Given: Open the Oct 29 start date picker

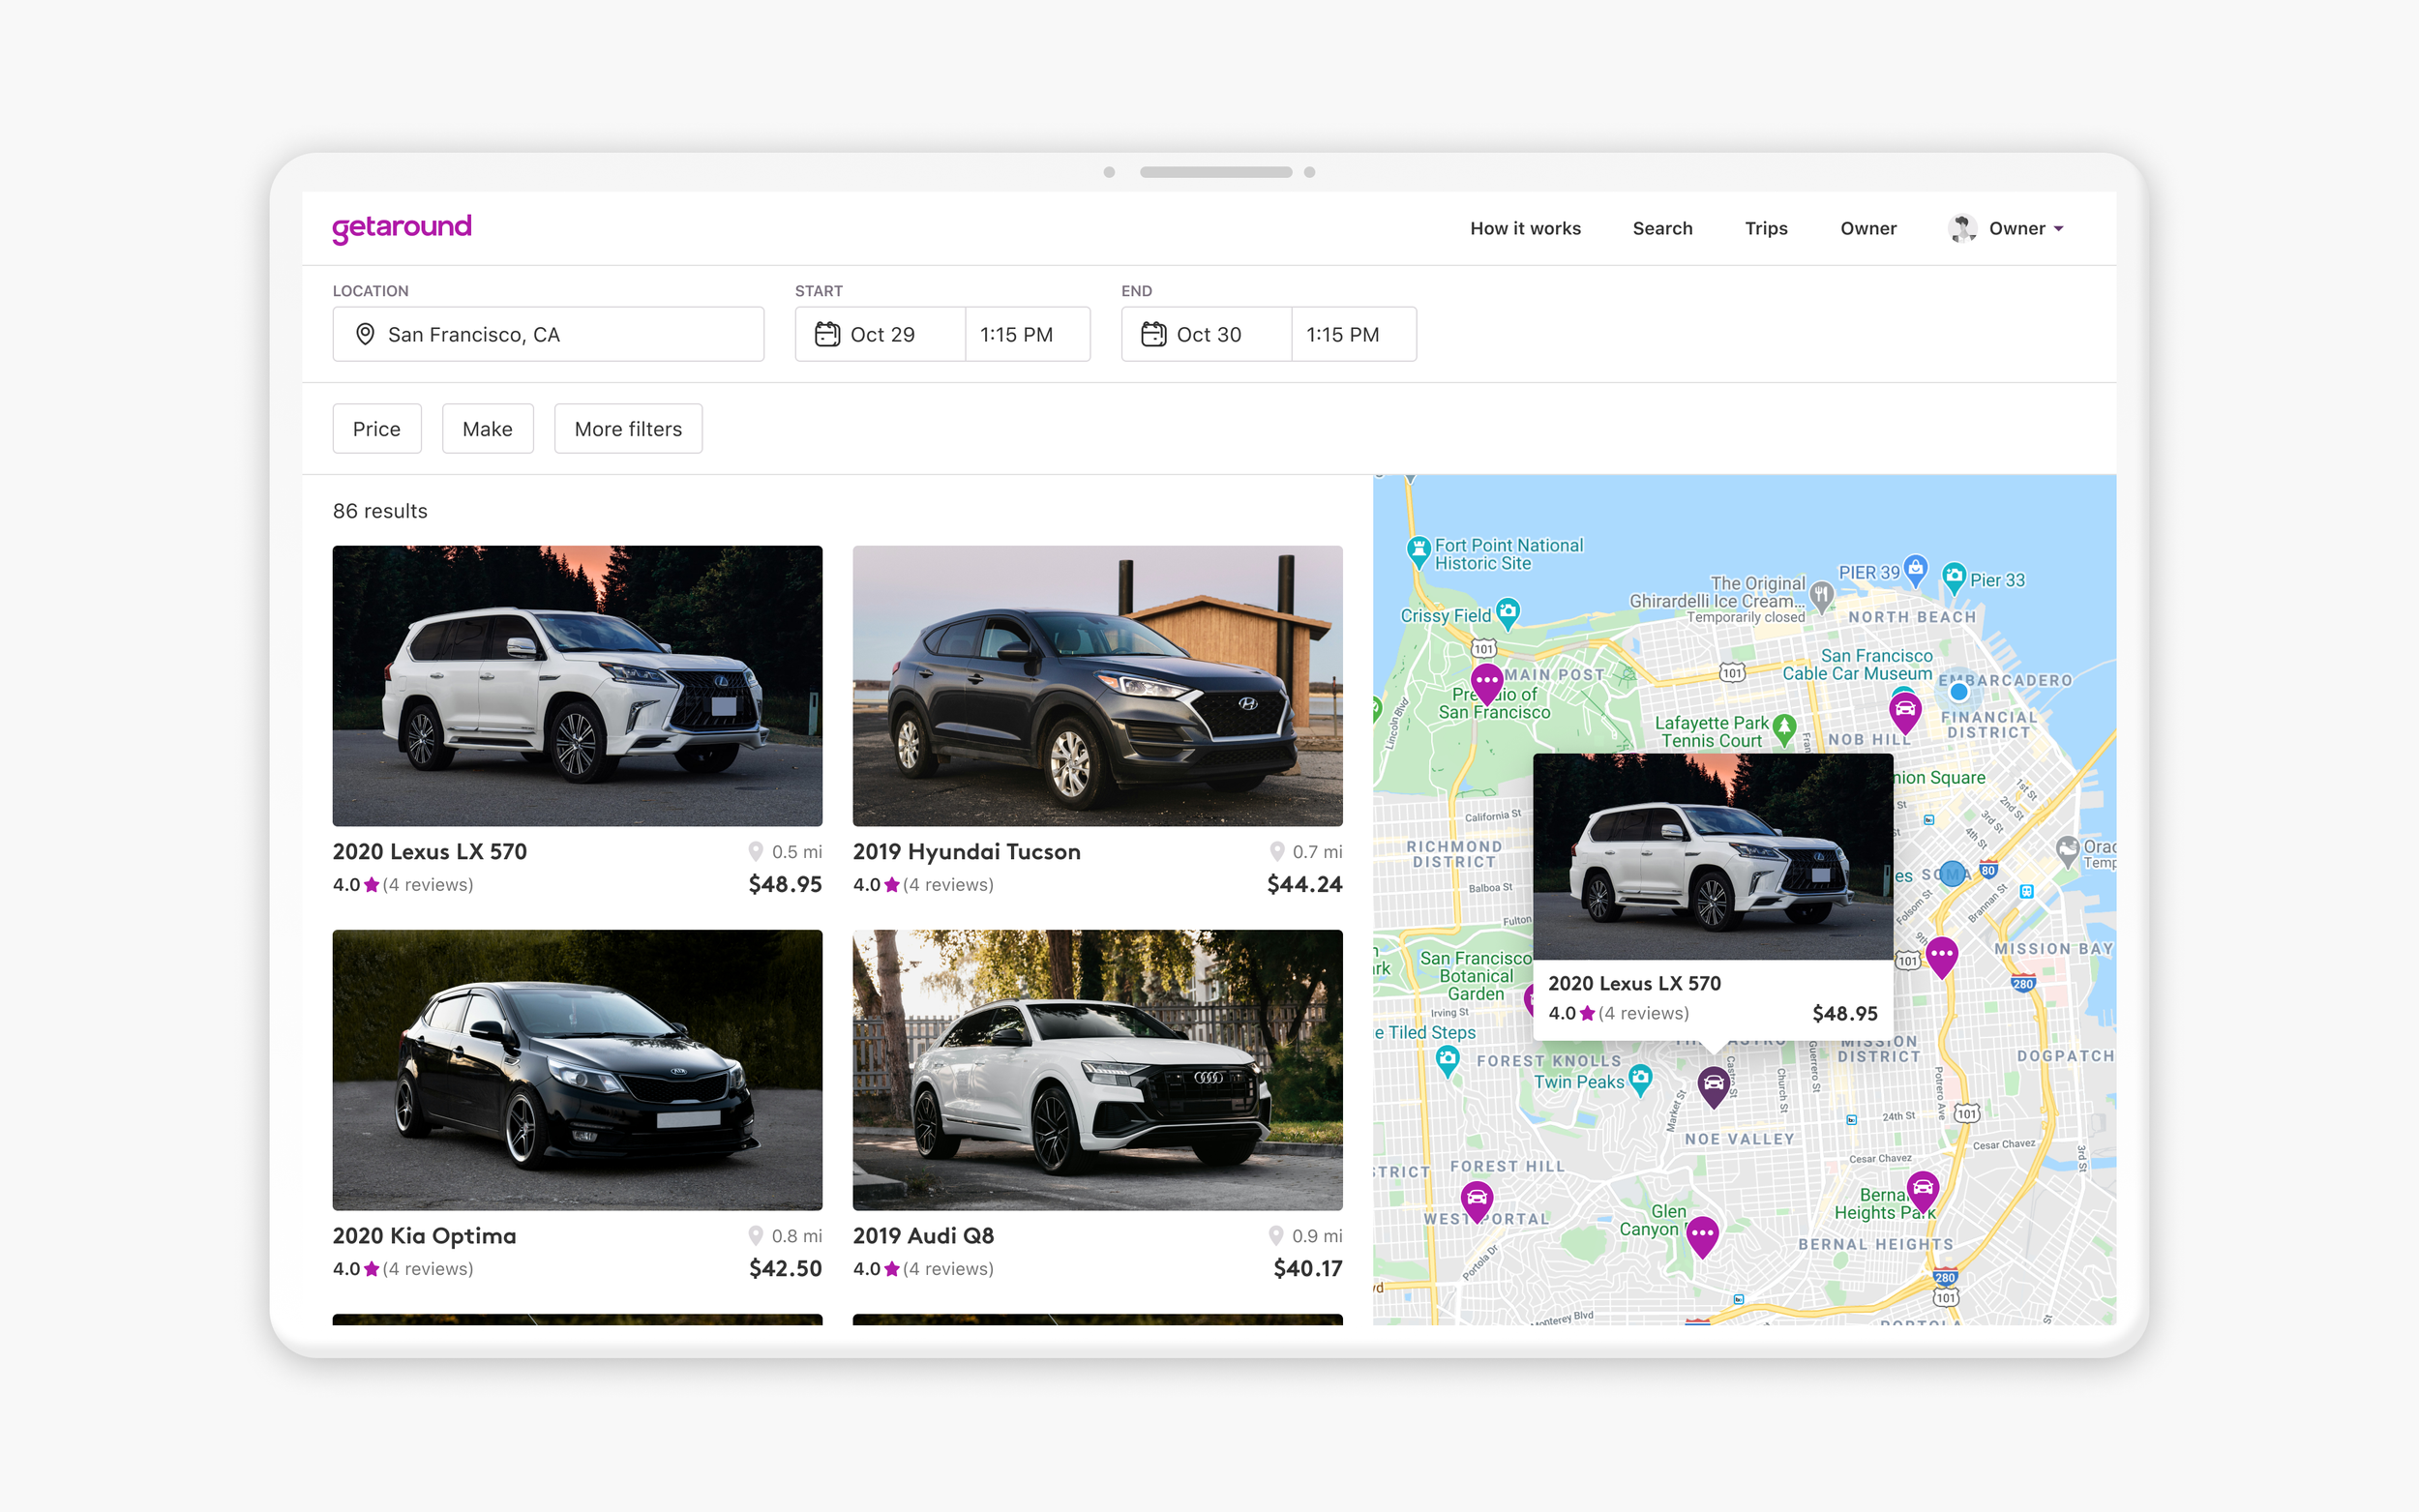Looking at the screenshot, I should (880, 334).
